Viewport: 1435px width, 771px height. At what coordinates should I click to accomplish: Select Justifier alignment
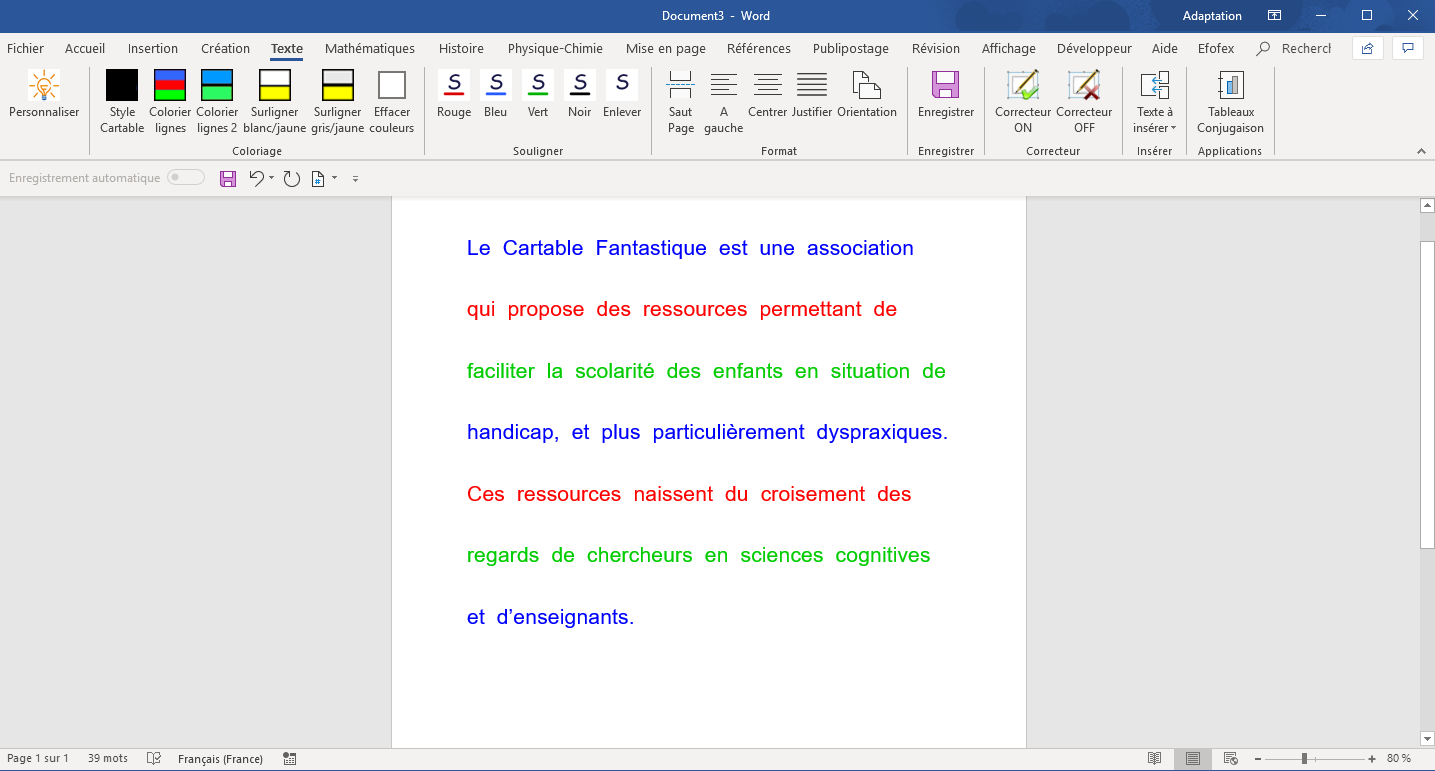pyautogui.click(x=812, y=85)
